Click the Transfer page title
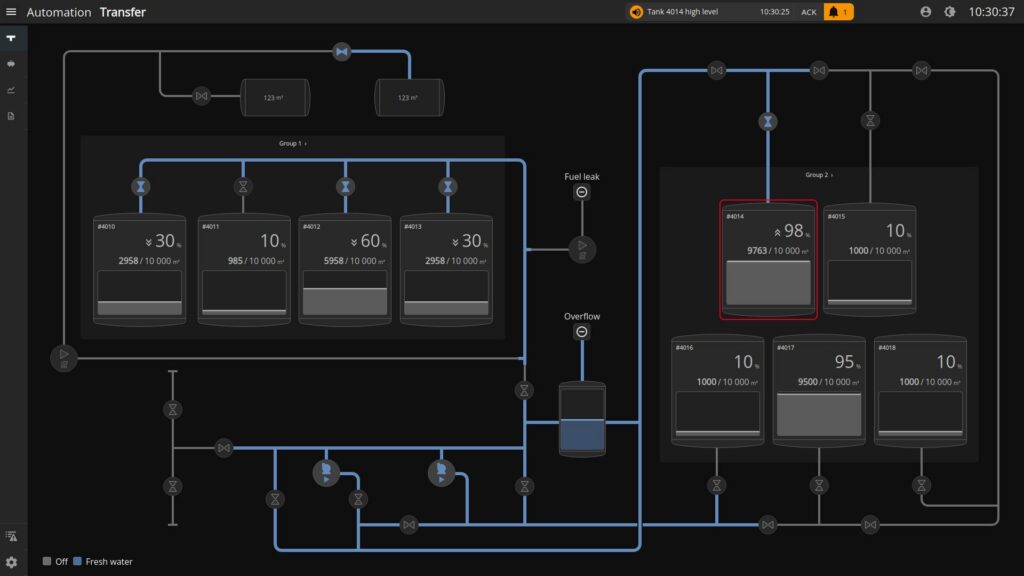The height and width of the screenshot is (576, 1024). pos(123,12)
